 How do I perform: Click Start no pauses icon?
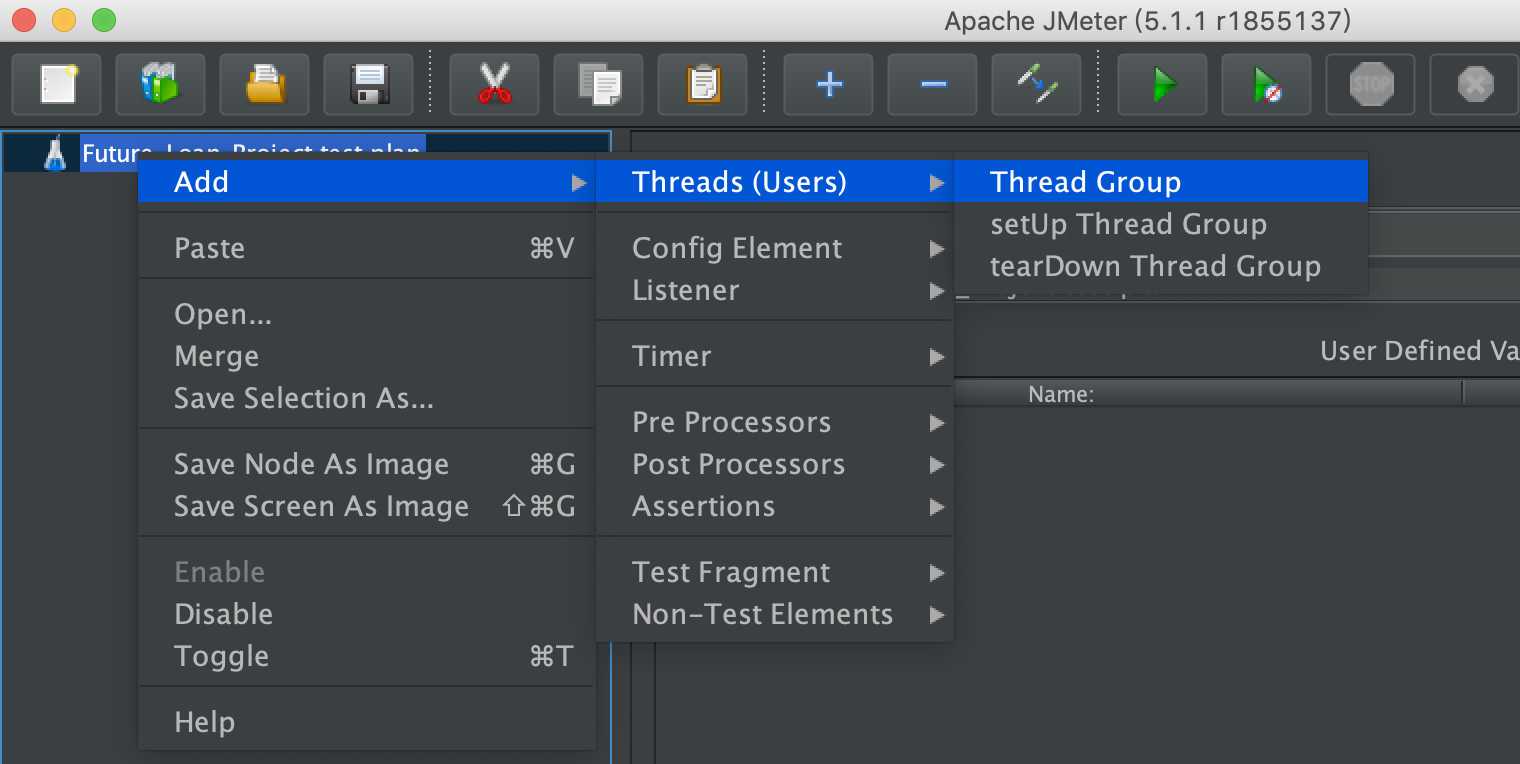coord(1266,84)
